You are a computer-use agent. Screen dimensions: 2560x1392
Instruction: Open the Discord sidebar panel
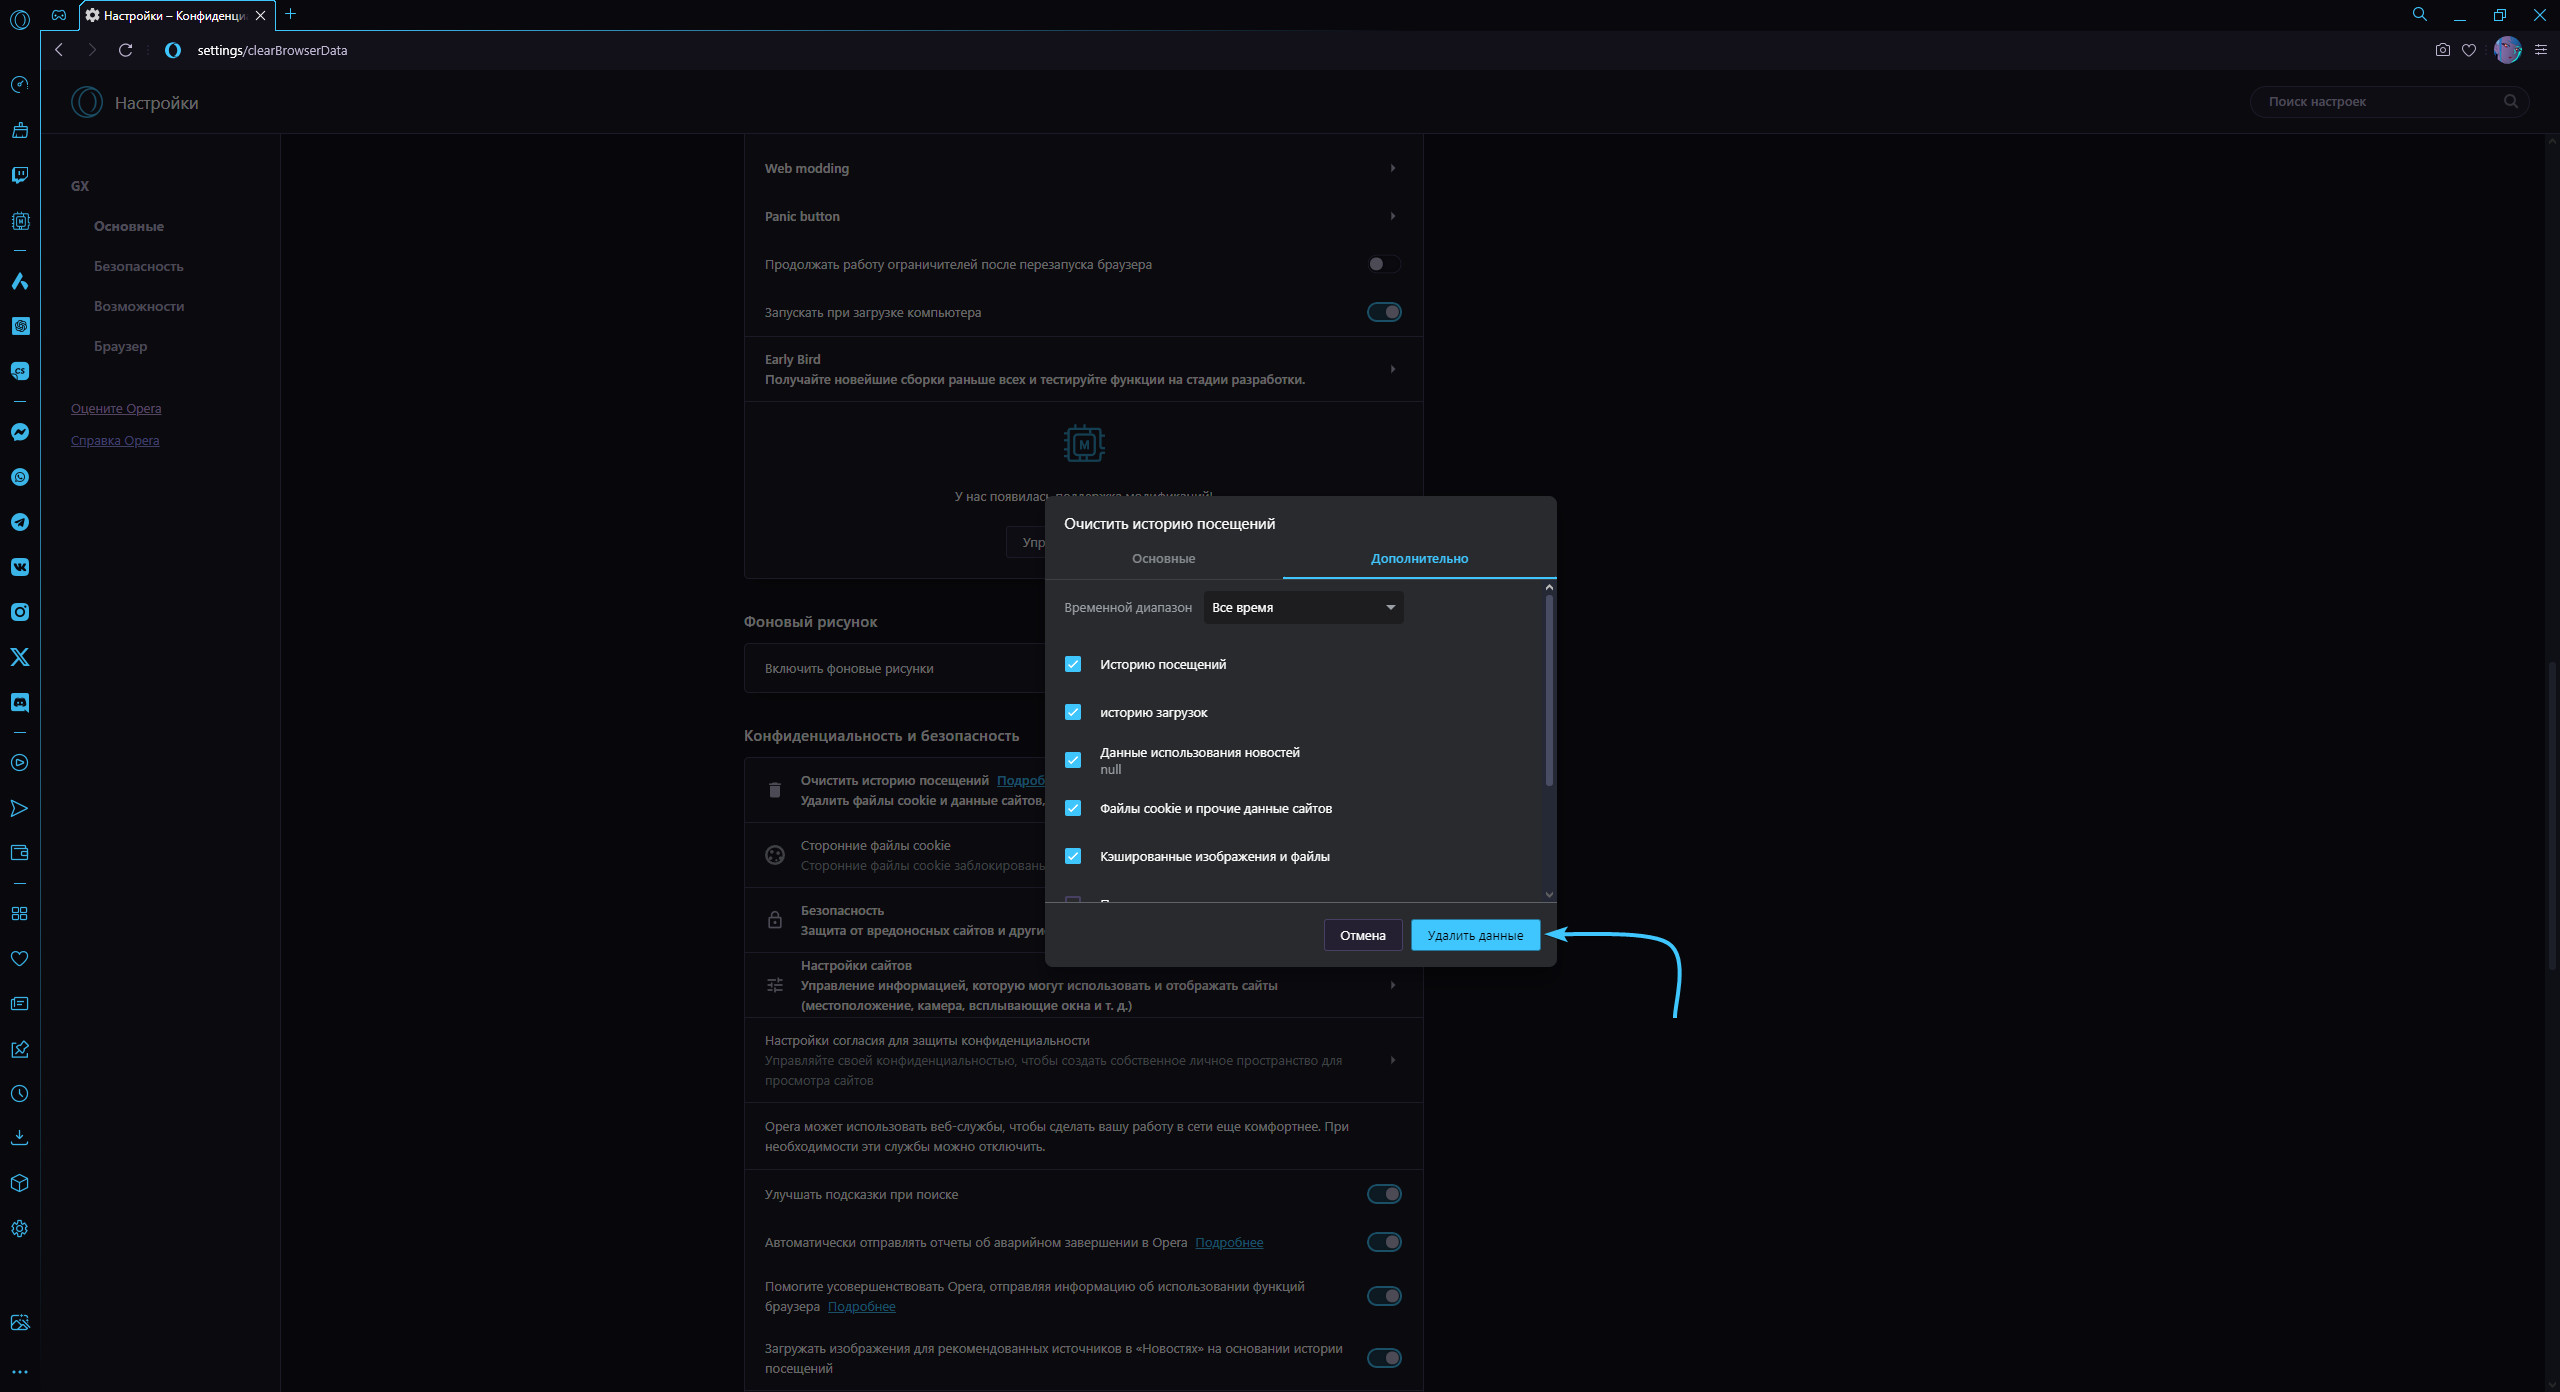pyautogui.click(x=20, y=702)
